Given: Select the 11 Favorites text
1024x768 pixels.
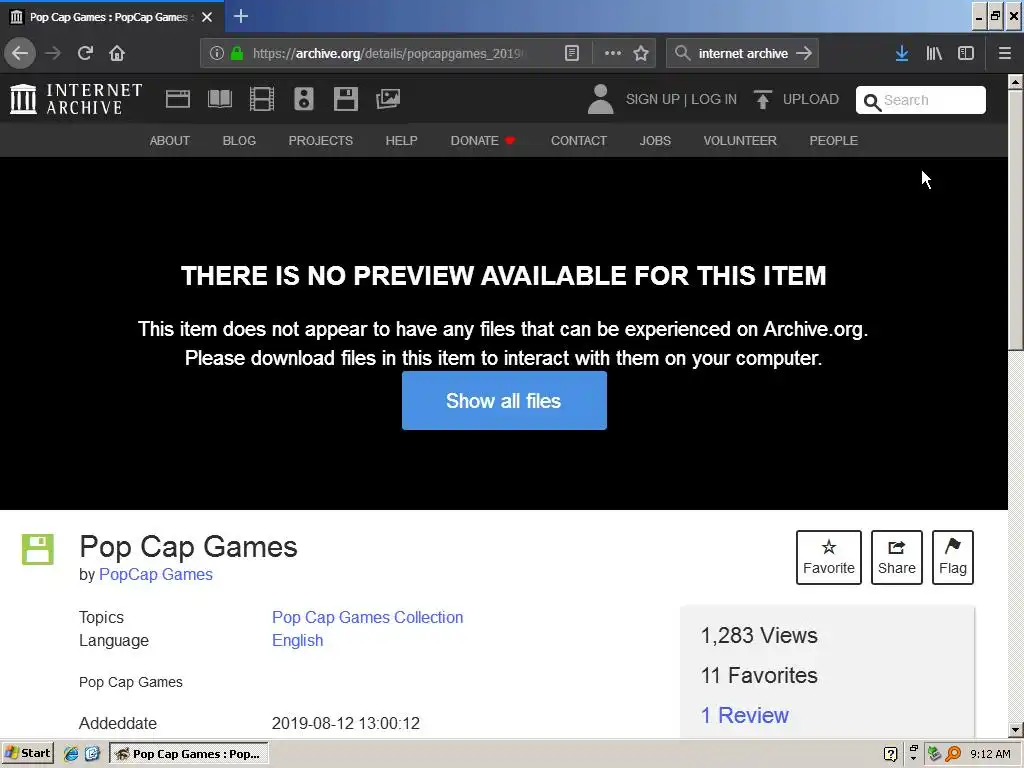Looking at the screenshot, I should [x=759, y=675].
